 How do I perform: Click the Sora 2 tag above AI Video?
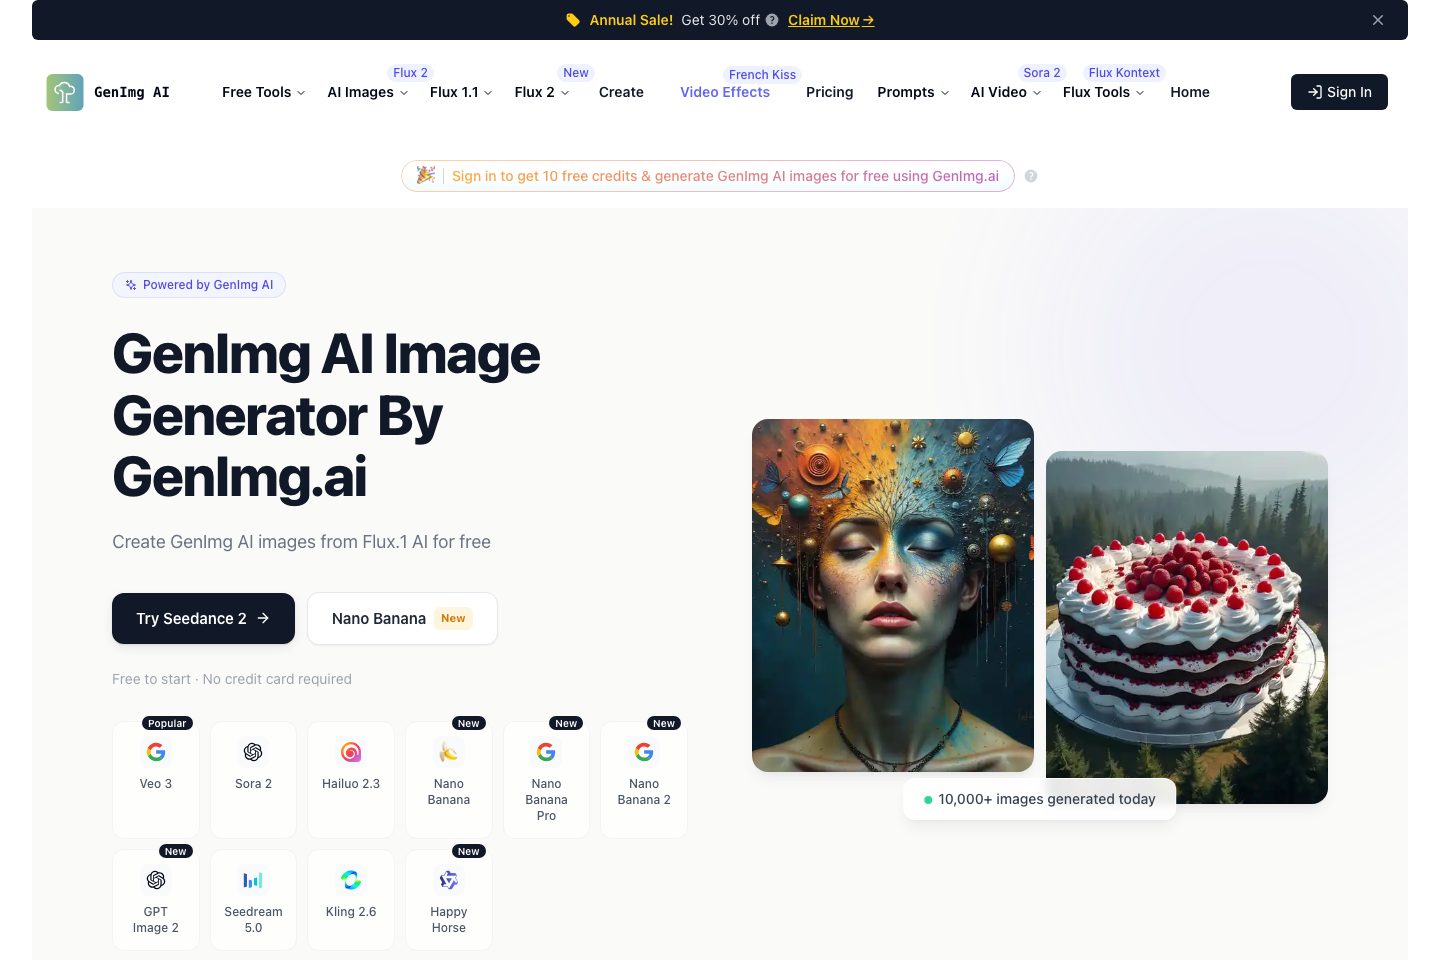pos(1042,73)
